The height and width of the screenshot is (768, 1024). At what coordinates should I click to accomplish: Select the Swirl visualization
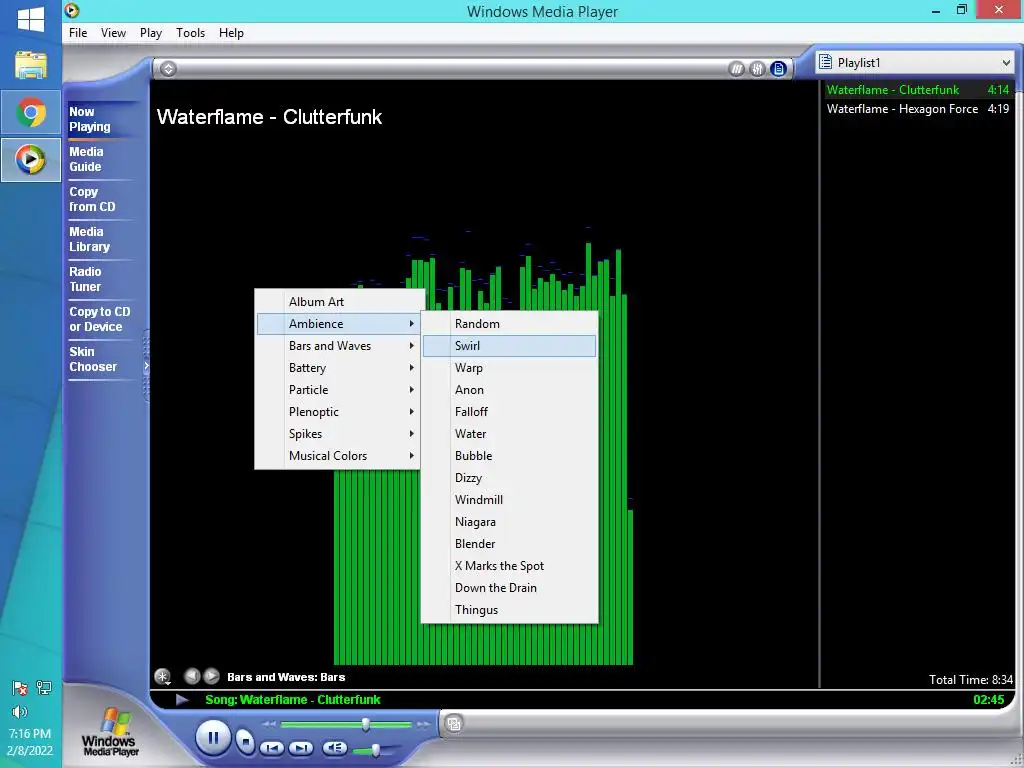509,346
